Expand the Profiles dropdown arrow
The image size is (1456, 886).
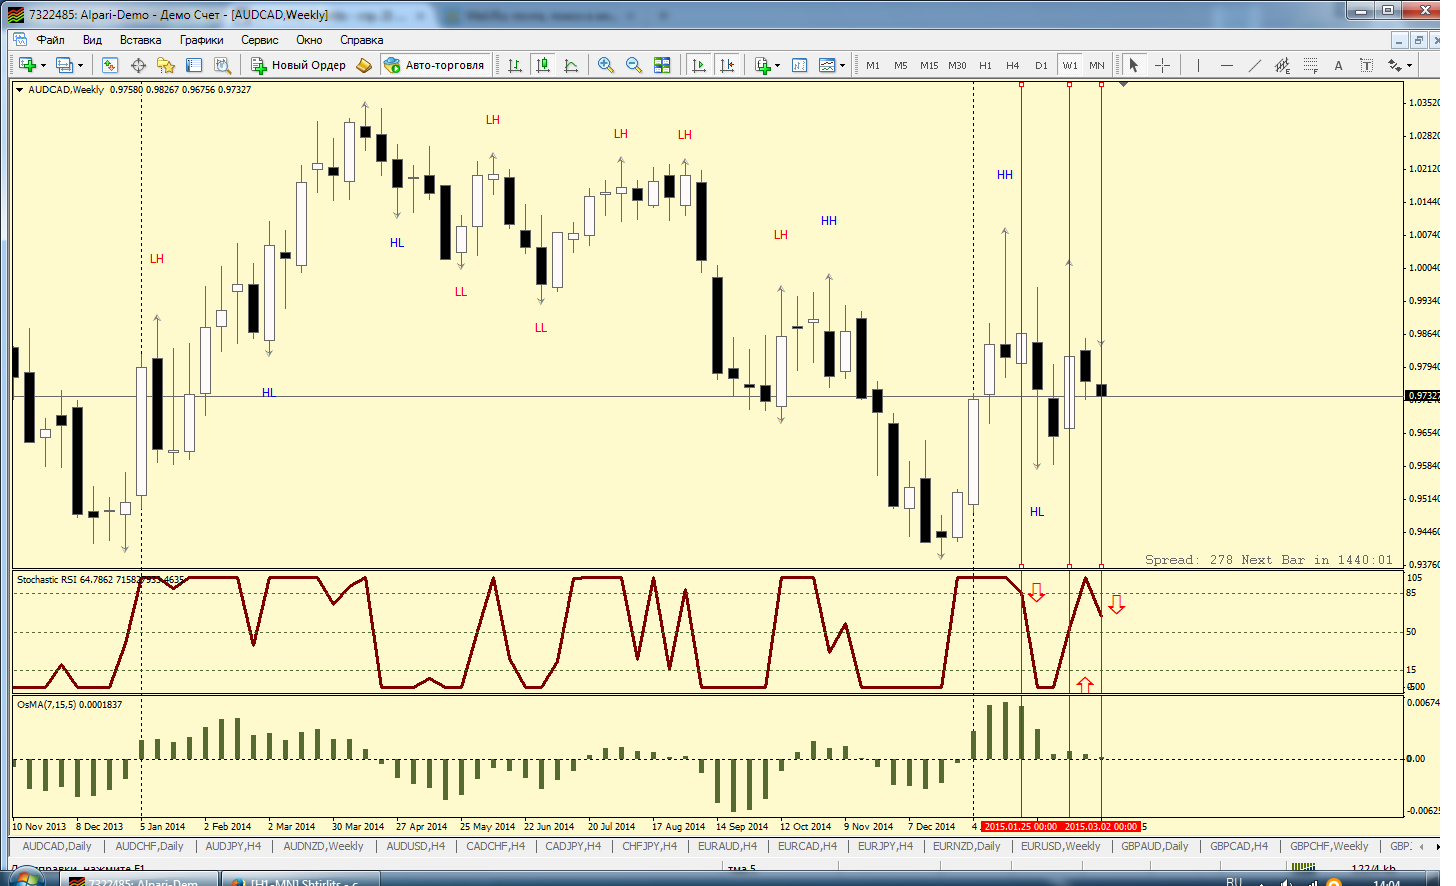[80, 66]
